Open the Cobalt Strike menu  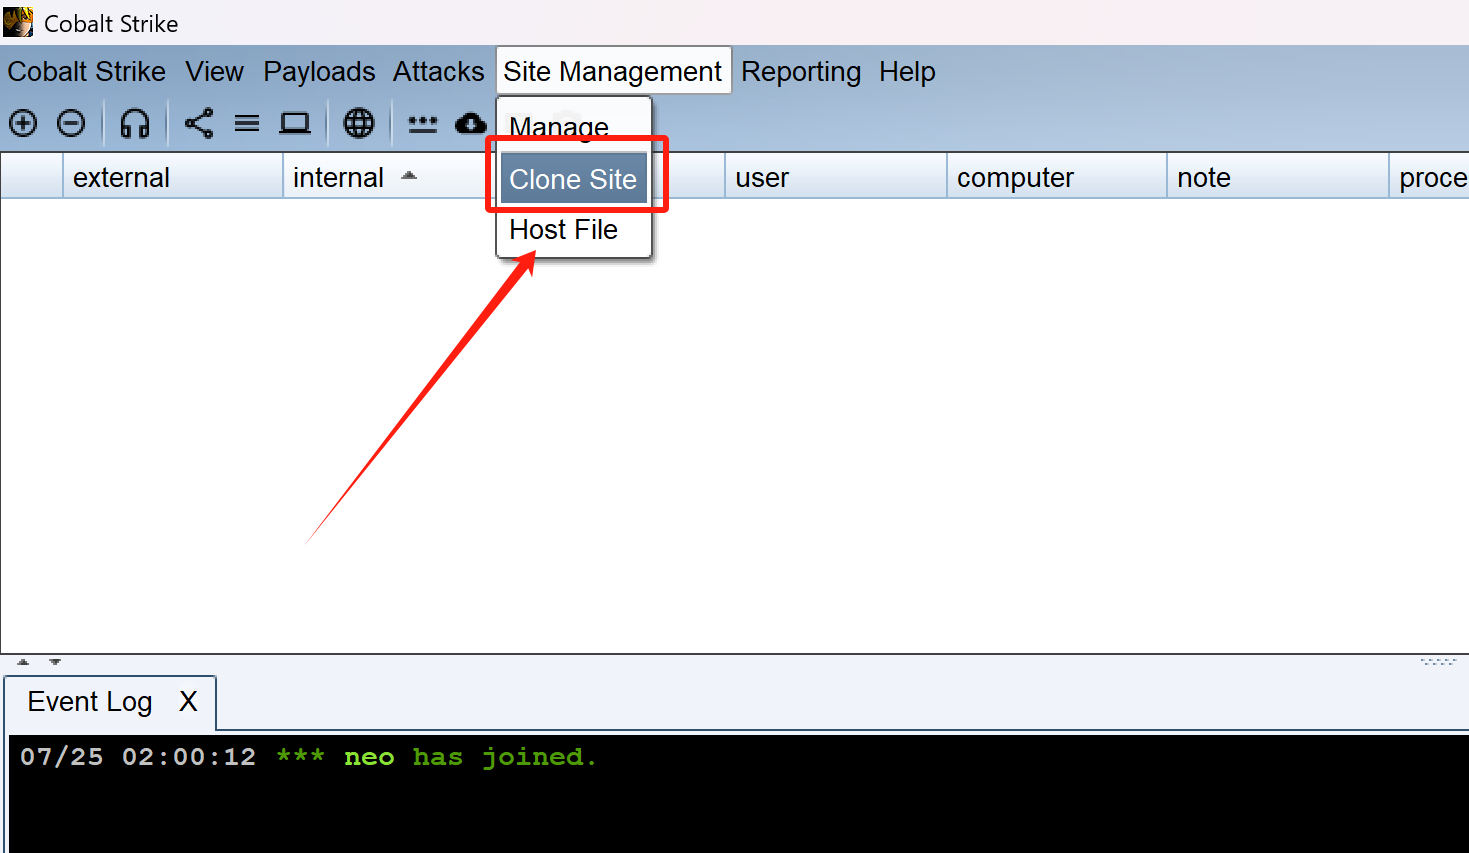(x=87, y=71)
